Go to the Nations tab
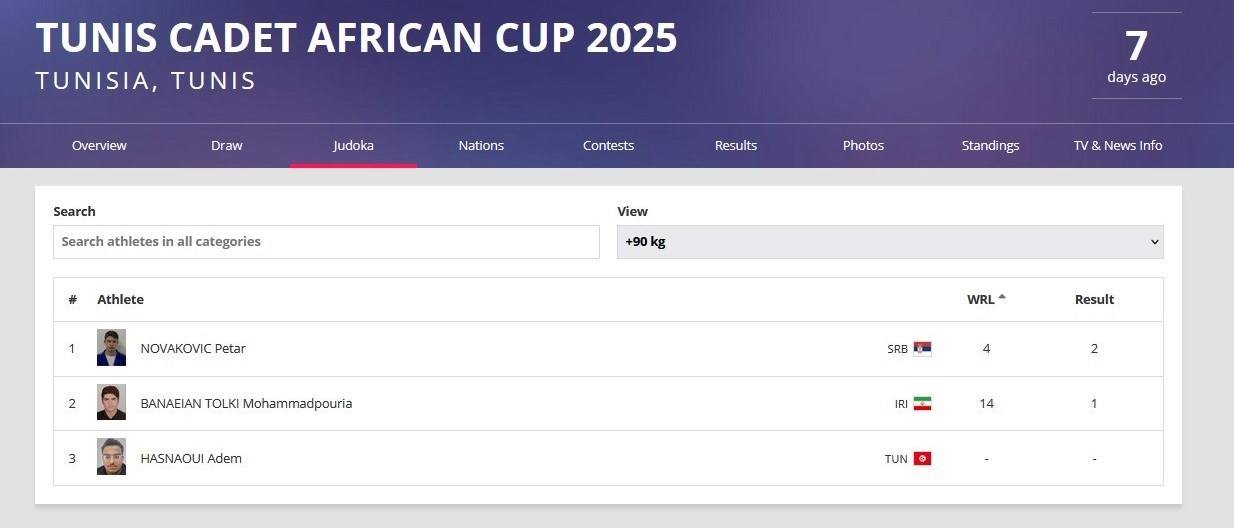The width and height of the screenshot is (1234, 528). (481, 146)
